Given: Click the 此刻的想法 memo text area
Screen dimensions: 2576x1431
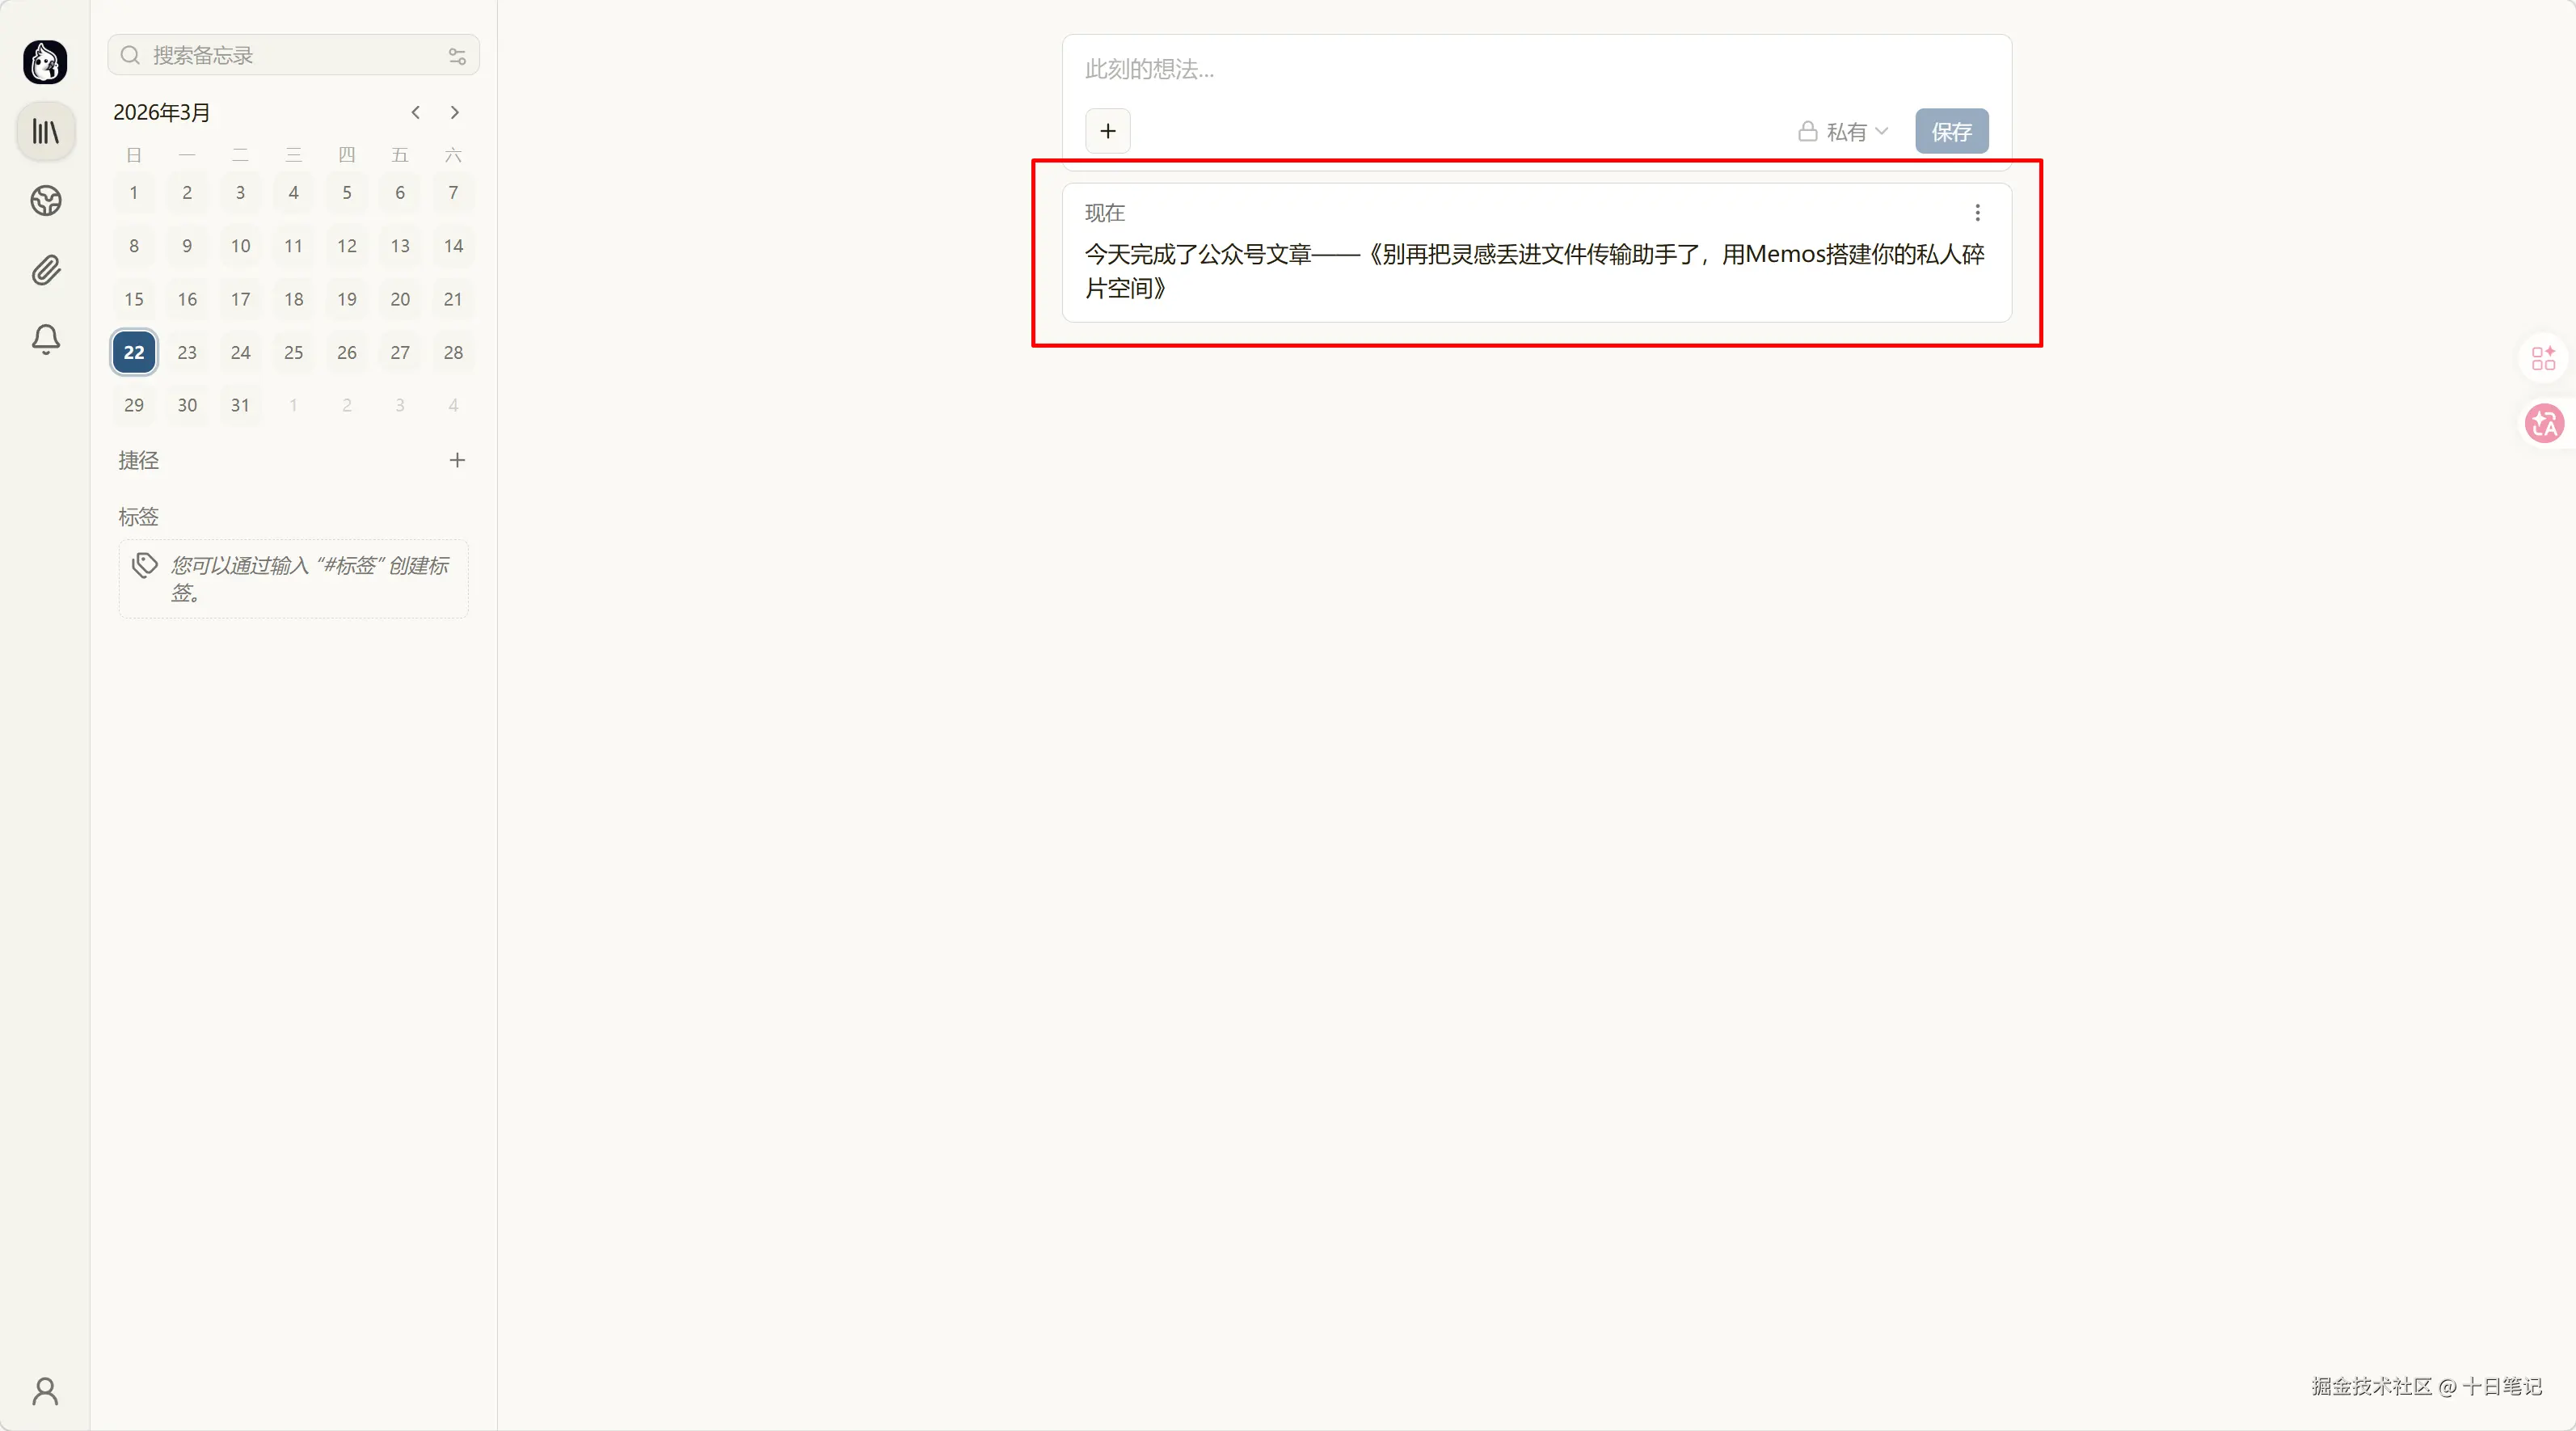Looking at the screenshot, I should [x=1500, y=69].
